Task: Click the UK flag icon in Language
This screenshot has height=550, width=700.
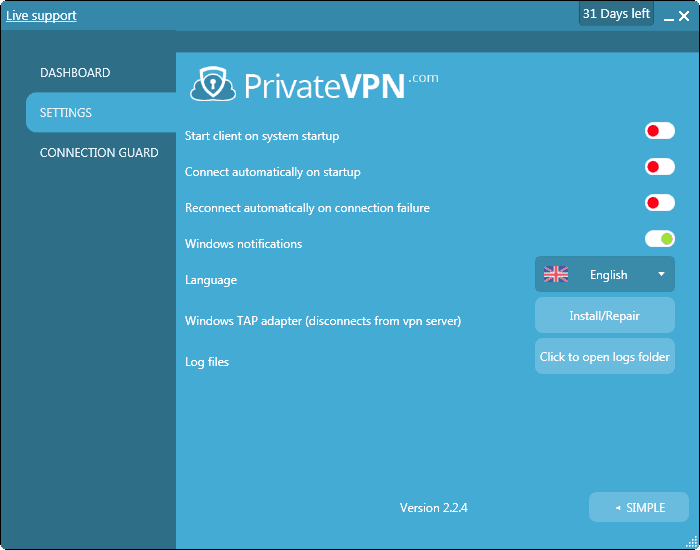Action: (x=556, y=274)
